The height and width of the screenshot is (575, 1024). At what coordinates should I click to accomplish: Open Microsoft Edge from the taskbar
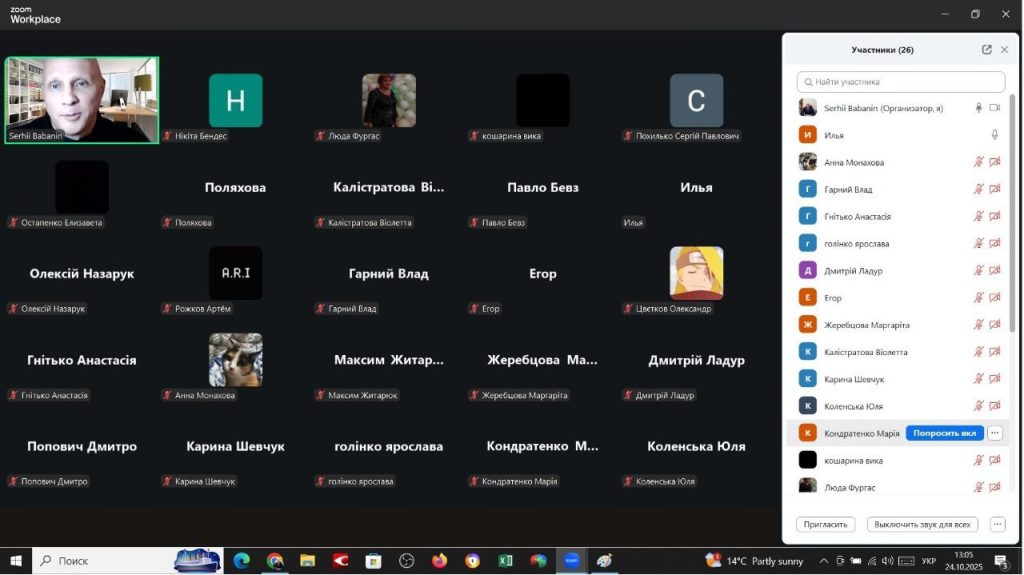(241, 561)
